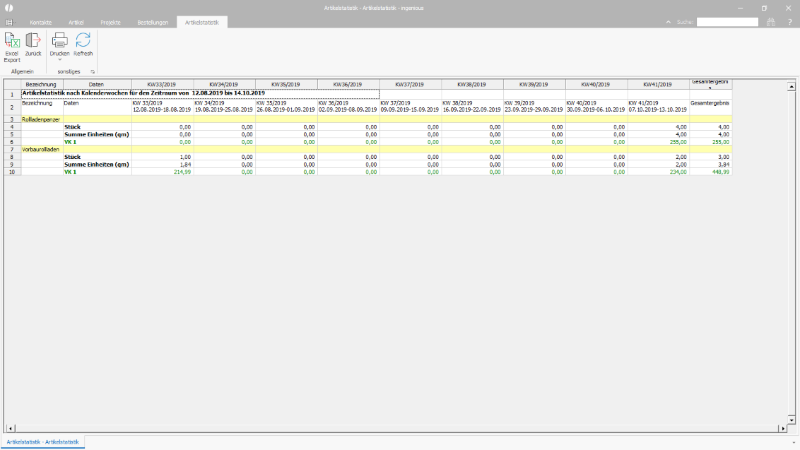Switch to the Artikel tab
Viewport: 800px width, 450px height.
[x=76, y=22]
